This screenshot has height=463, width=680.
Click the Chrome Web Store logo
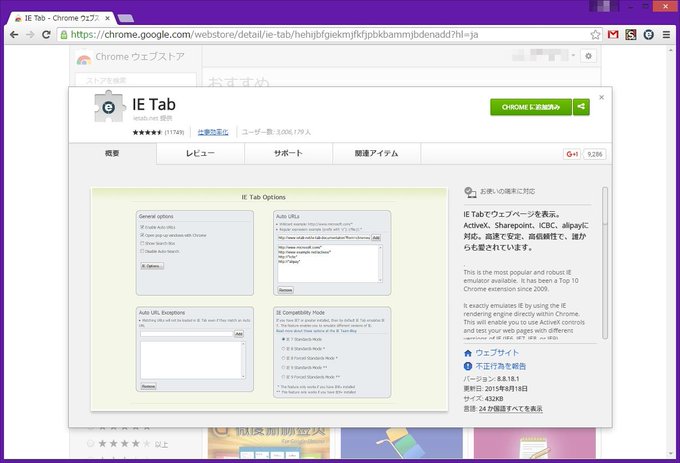coord(84,58)
